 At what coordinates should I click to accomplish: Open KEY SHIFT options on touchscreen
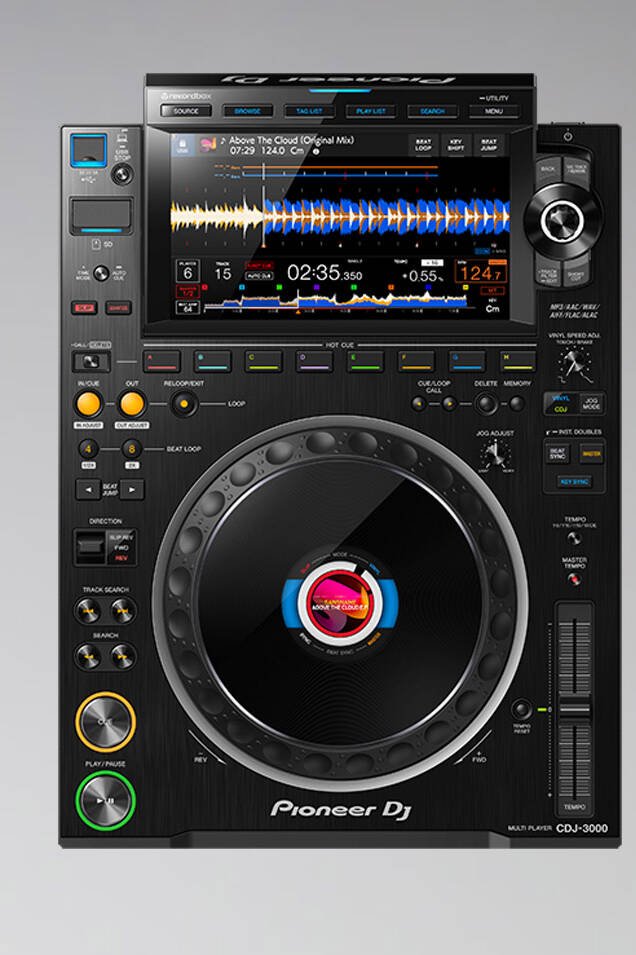click(x=456, y=146)
